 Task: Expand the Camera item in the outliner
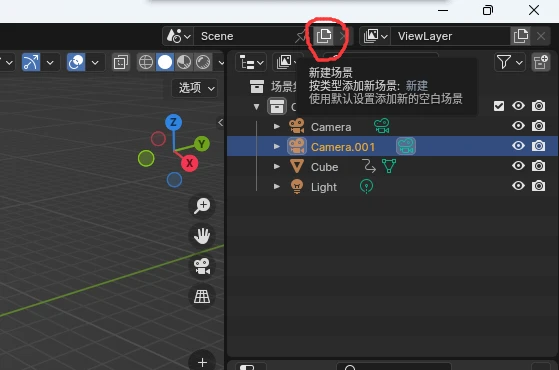tap(276, 126)
